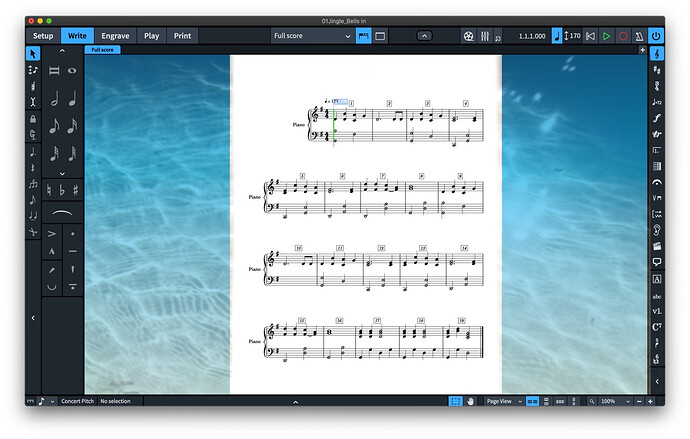Image resolution: width=690 pixels, height=439 pixels.
Task: Start playback with the green play button
Action: [606, 36]
